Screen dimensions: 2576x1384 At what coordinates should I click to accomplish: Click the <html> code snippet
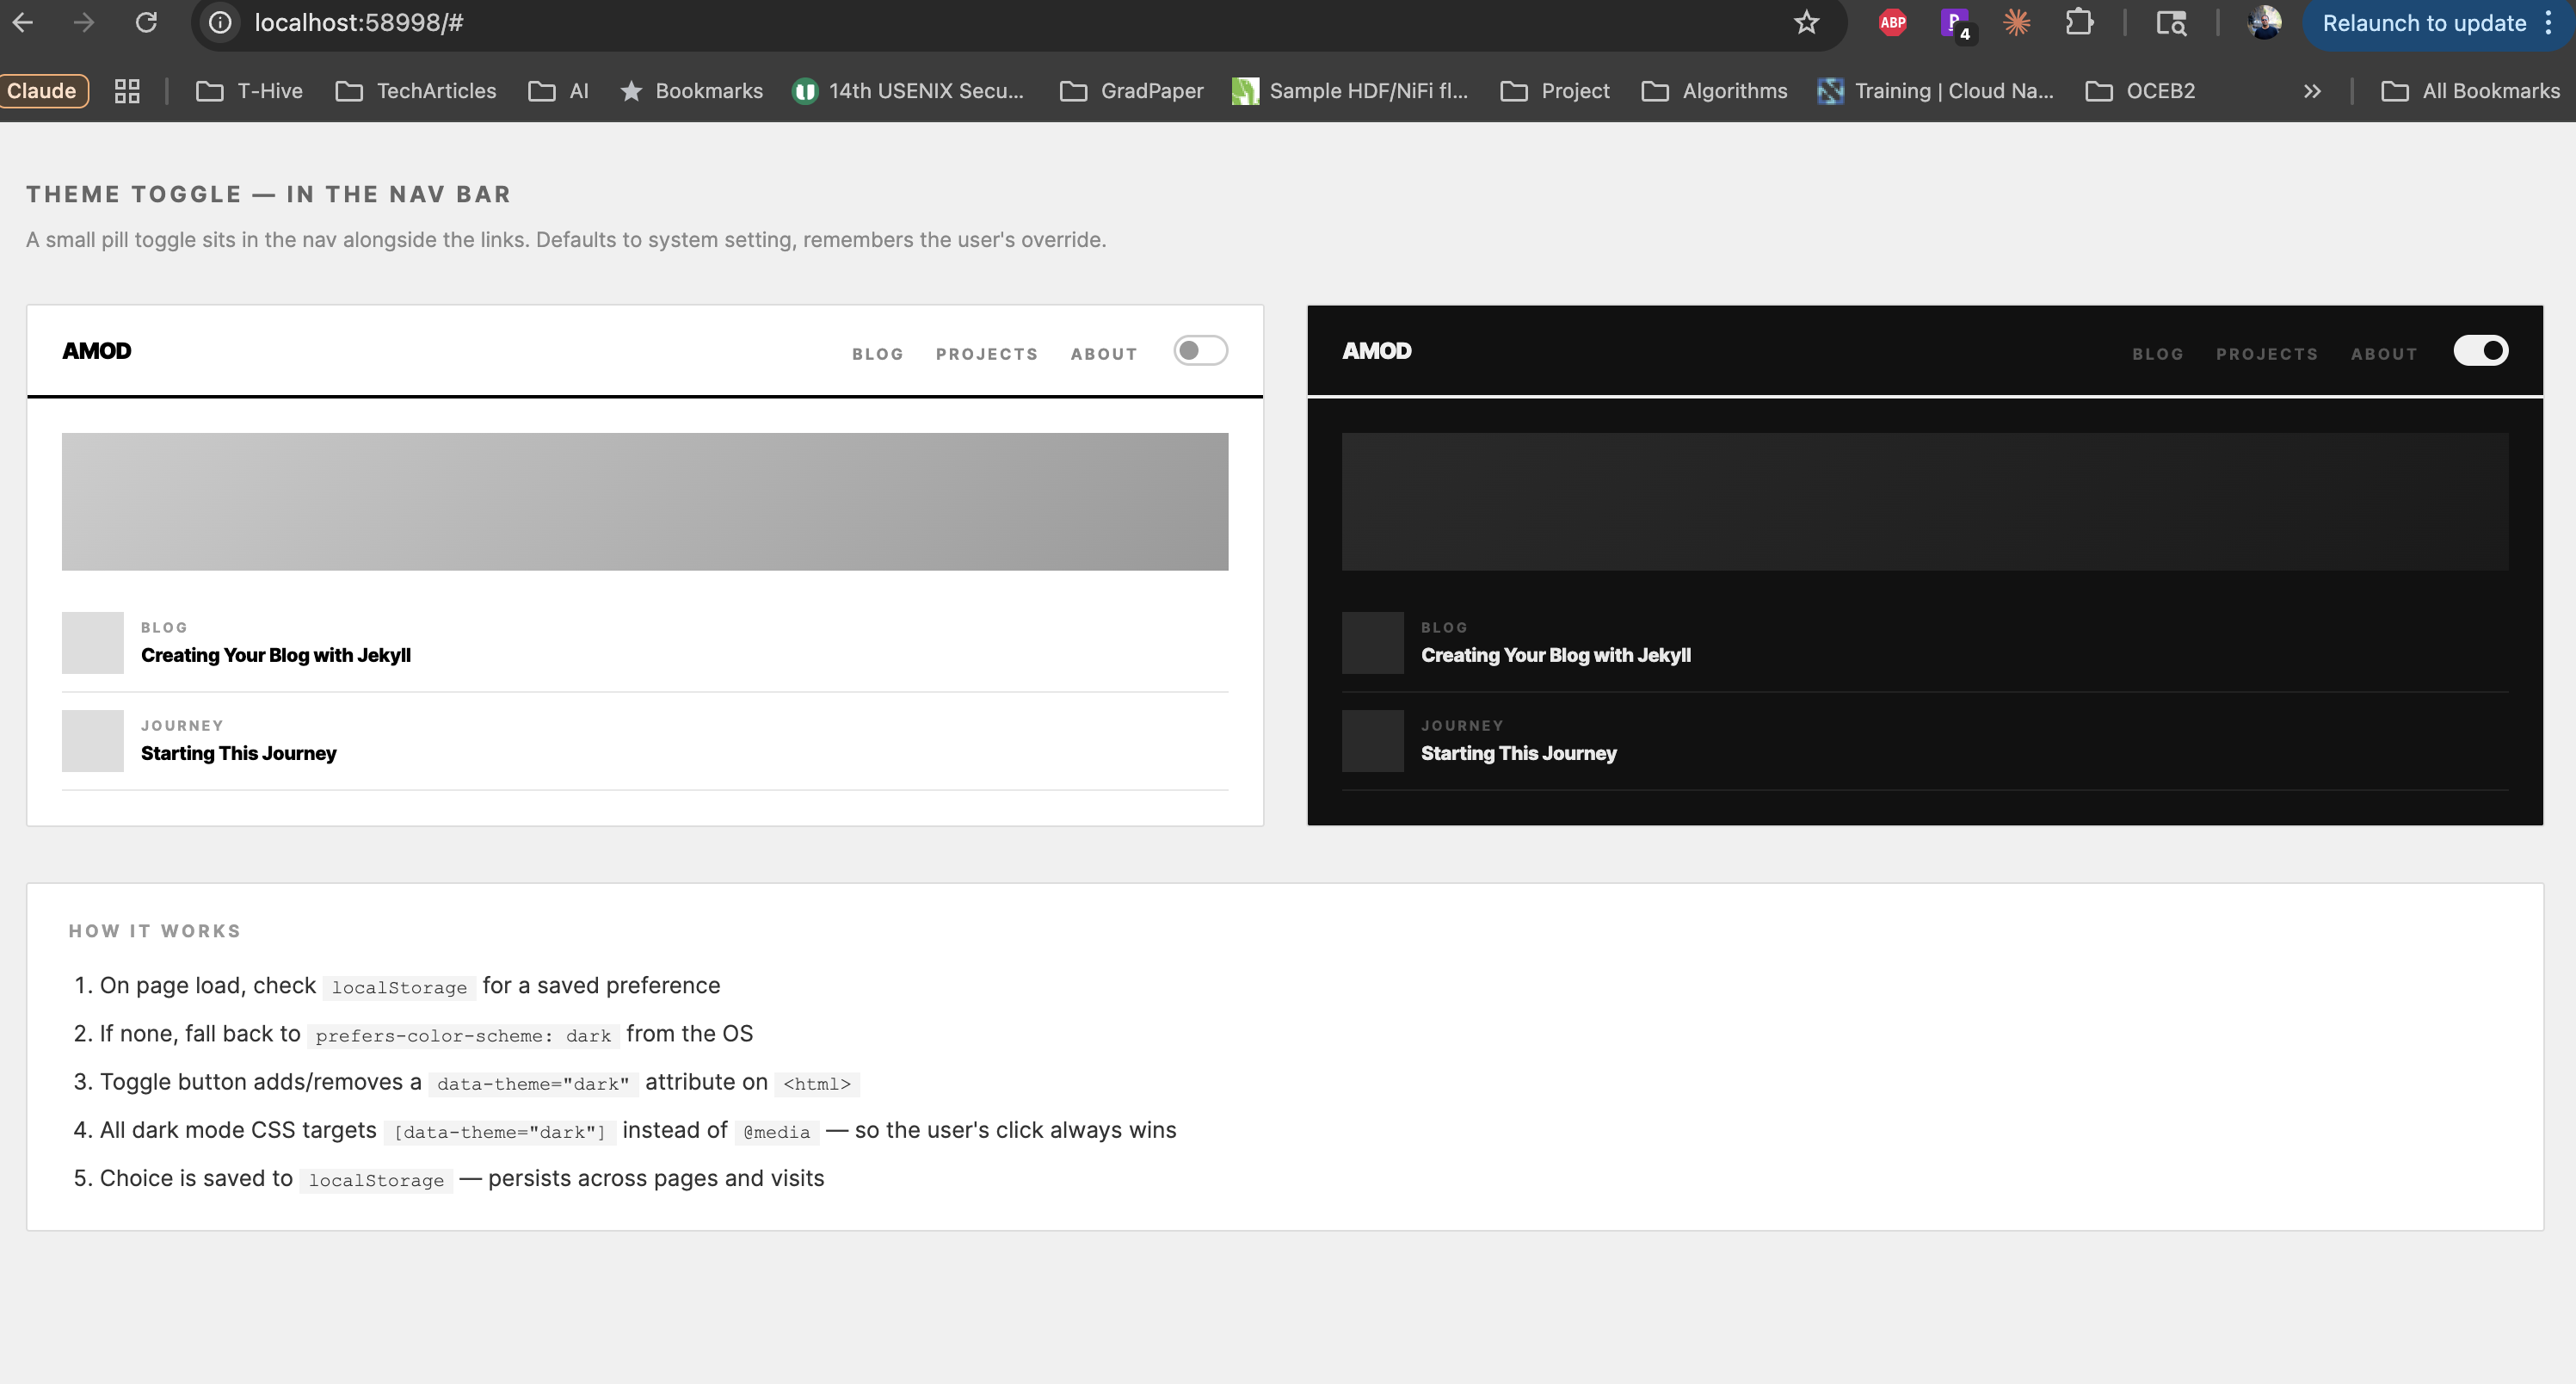pyautogui.click(x=817, y=1083)
